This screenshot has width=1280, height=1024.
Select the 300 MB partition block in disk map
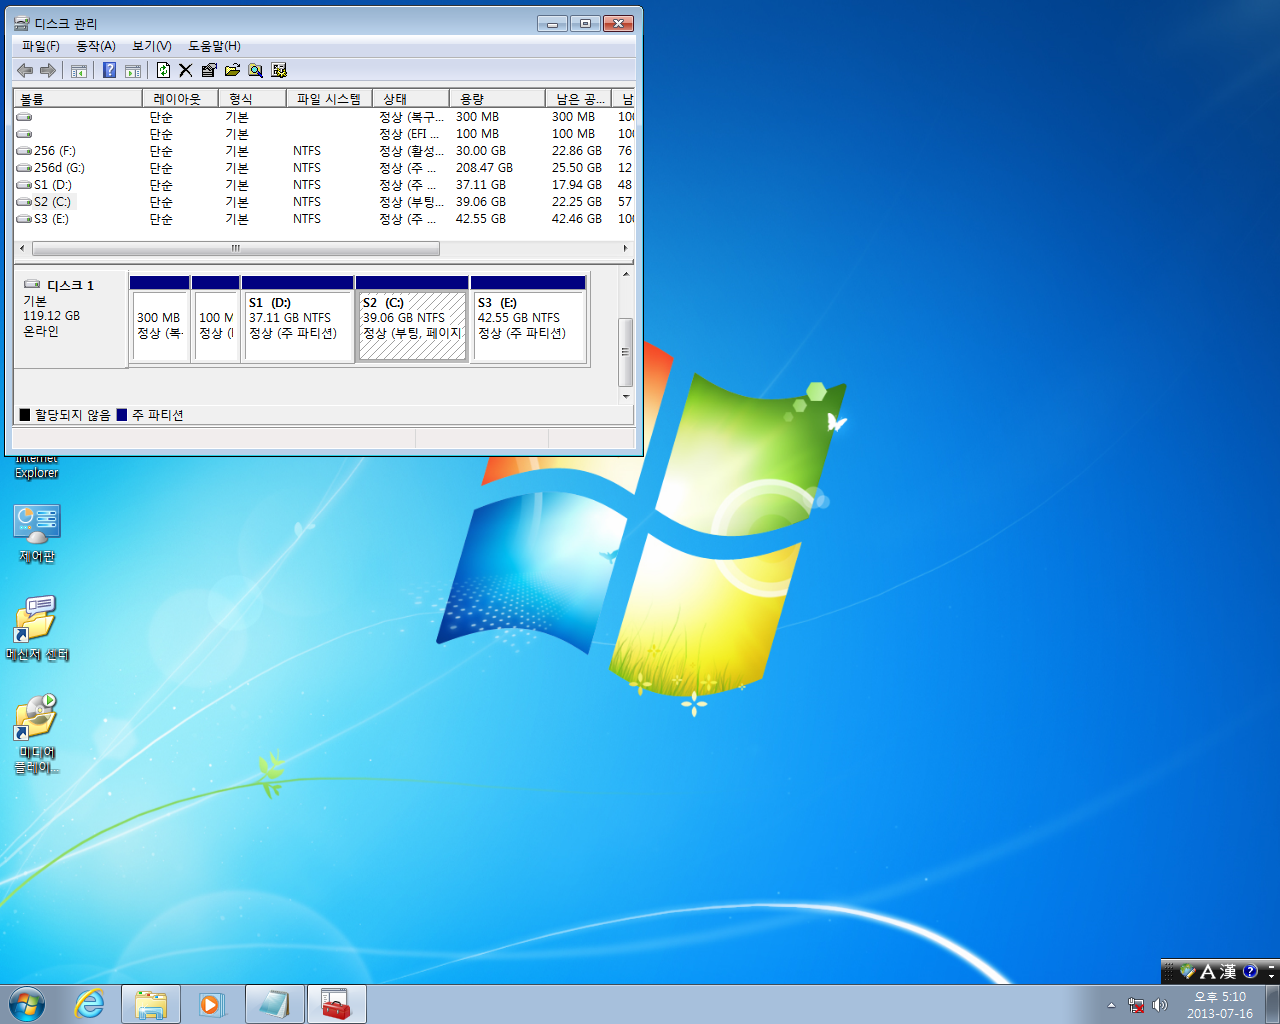click(160, 319)
